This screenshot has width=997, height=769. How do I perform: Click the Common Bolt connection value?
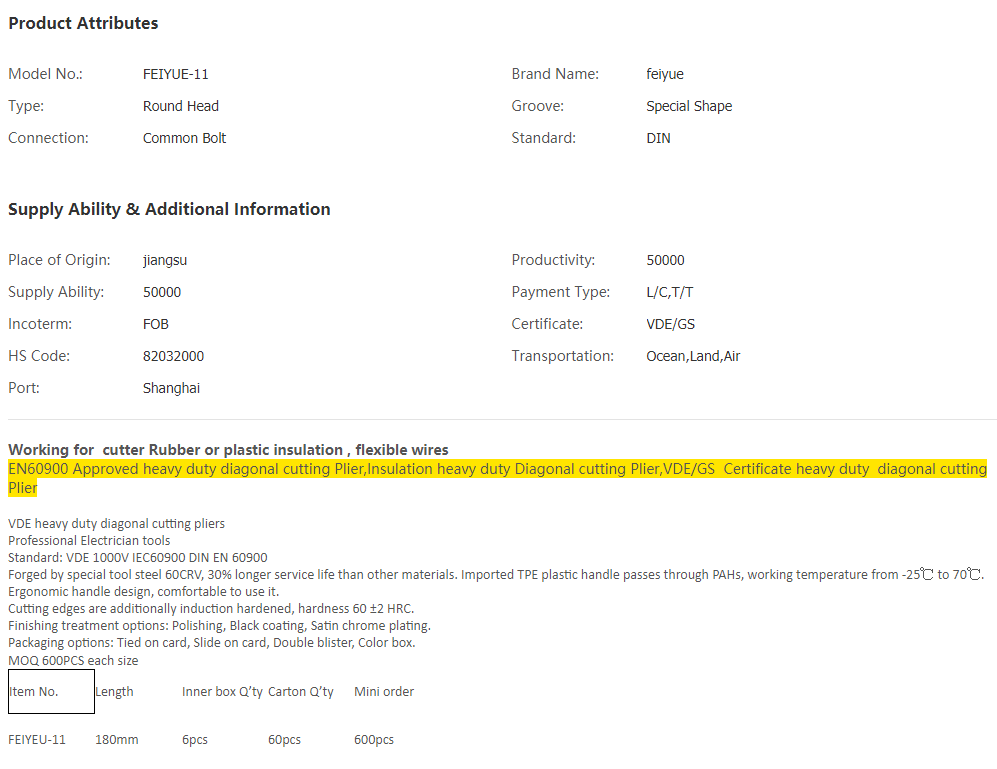point(184,138)
